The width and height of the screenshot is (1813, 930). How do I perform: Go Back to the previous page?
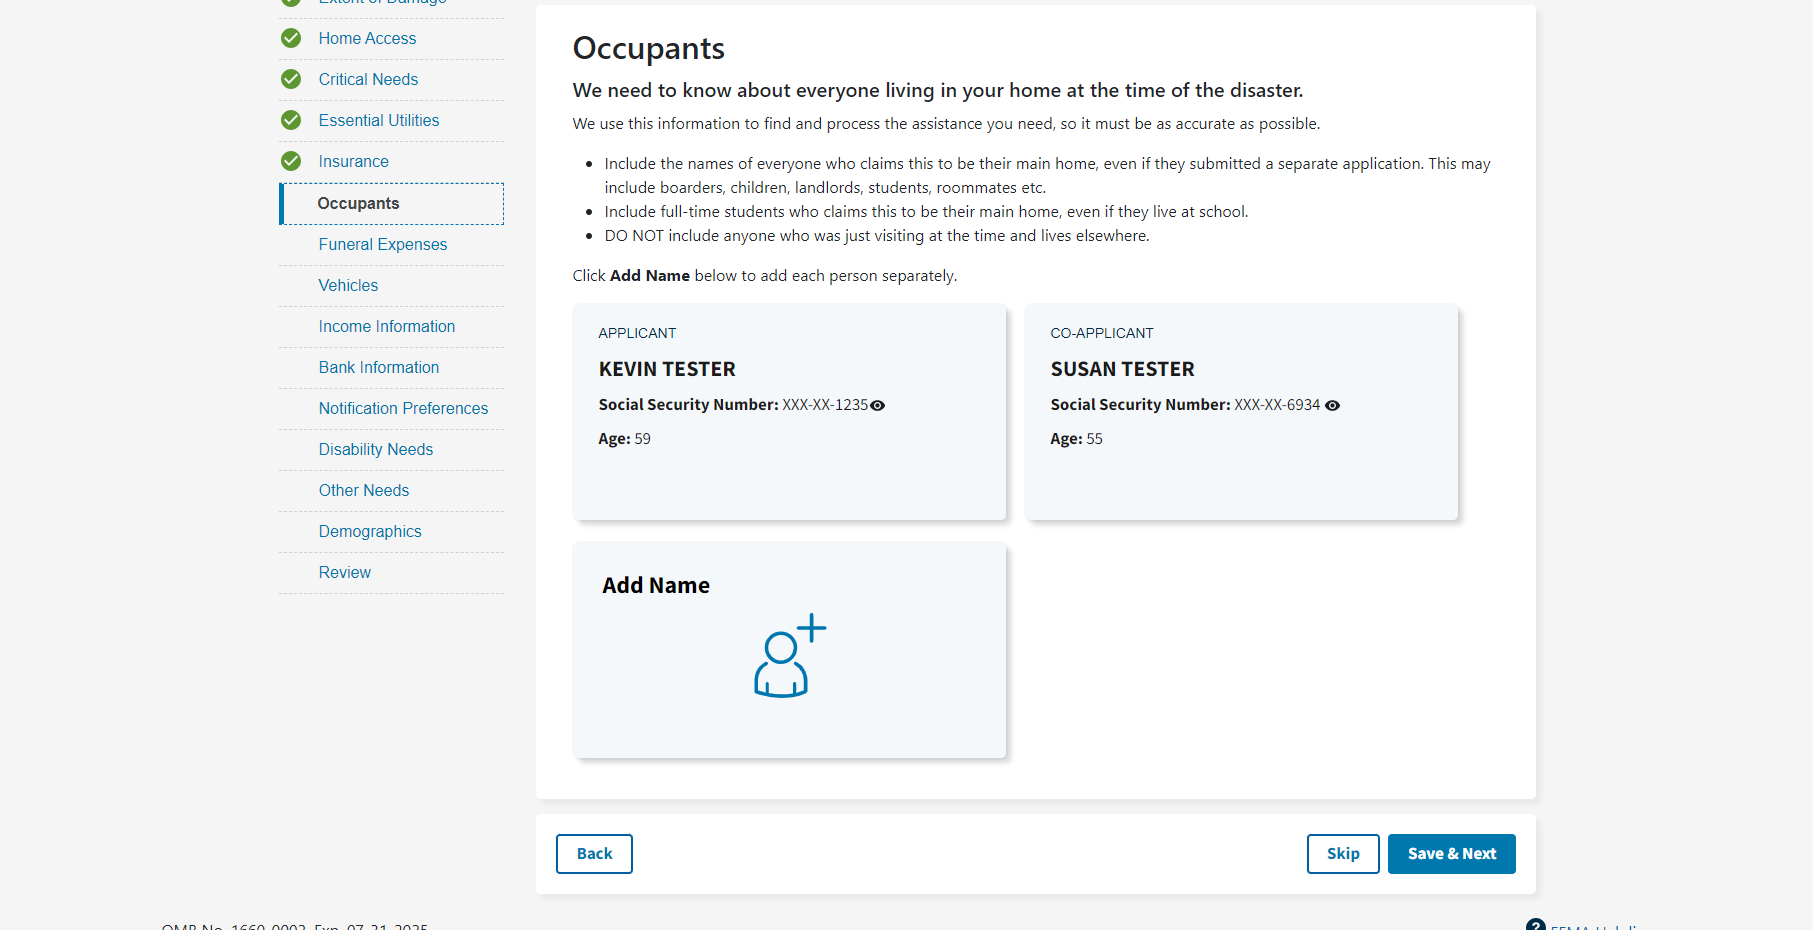click(x=594, y=854)
